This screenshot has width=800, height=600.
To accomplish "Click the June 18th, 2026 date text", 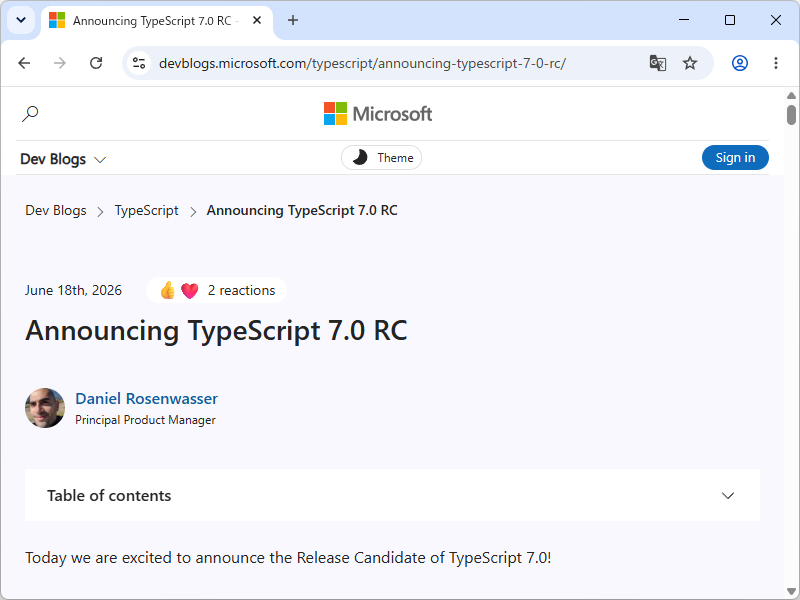I will click(73, 290).
